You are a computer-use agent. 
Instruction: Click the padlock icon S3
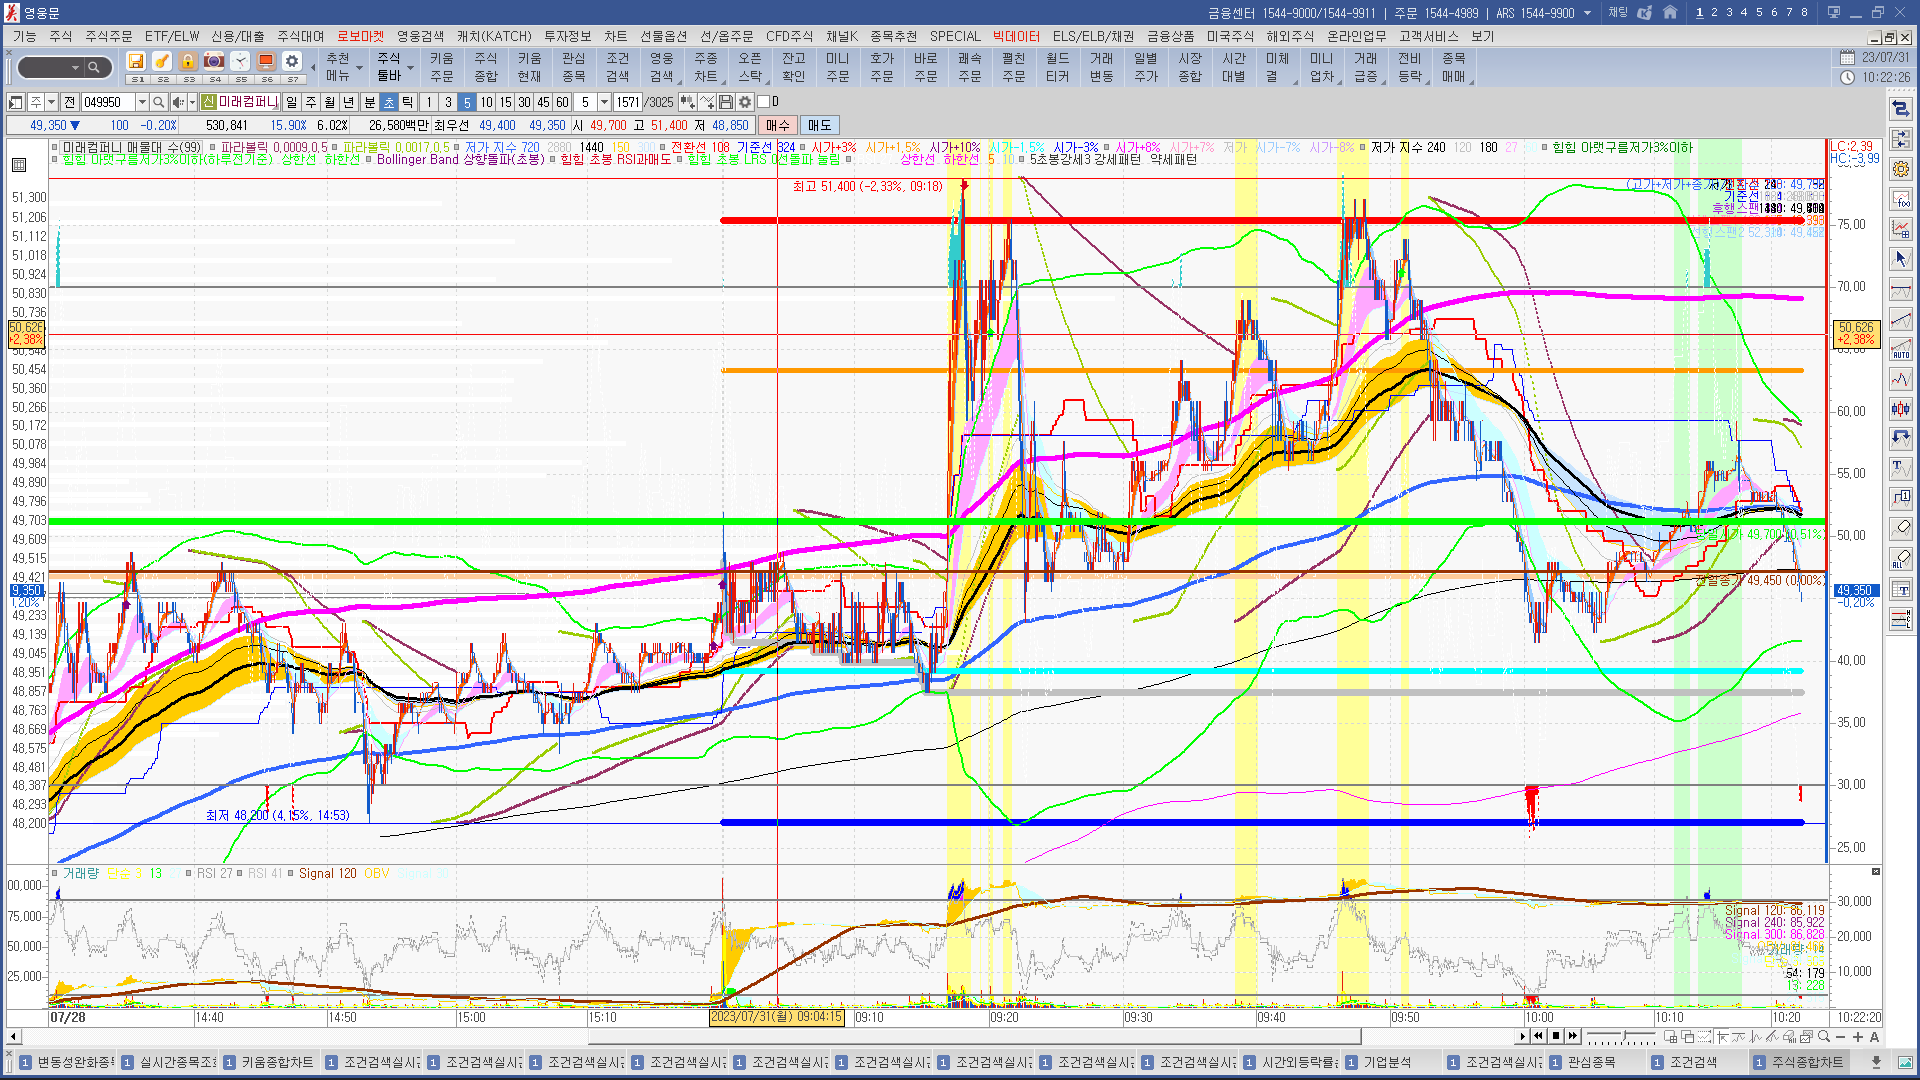pyautogui.click(x=188, y=62)
